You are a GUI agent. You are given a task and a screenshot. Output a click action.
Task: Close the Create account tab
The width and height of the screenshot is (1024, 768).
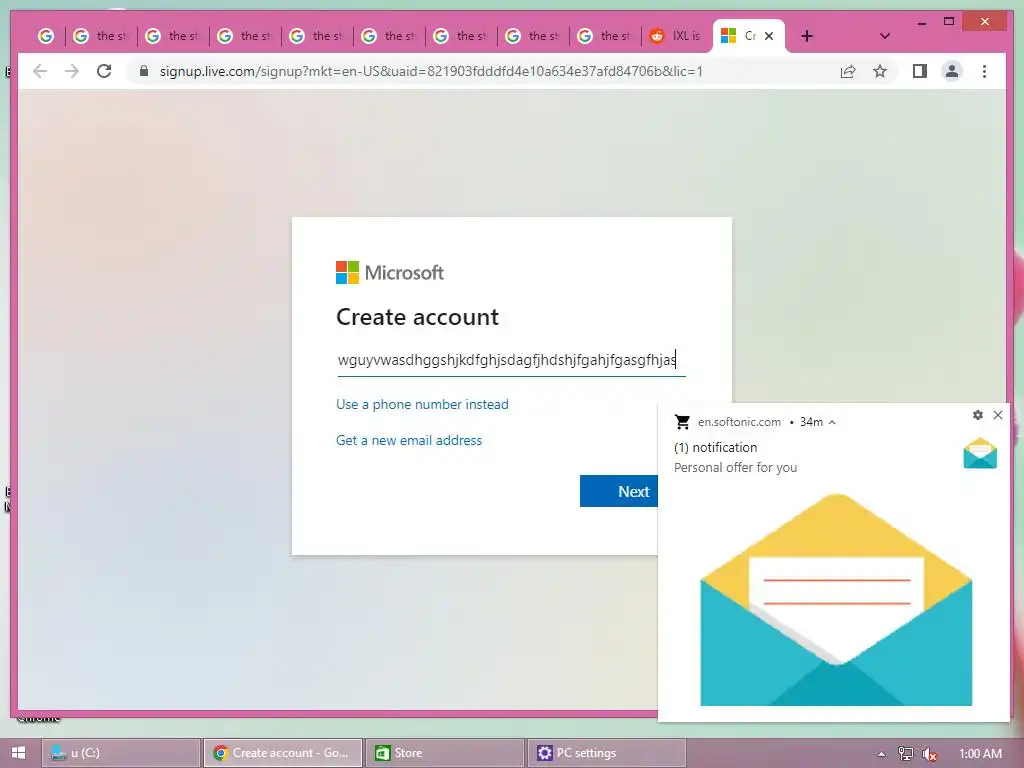tap(769, 36)
